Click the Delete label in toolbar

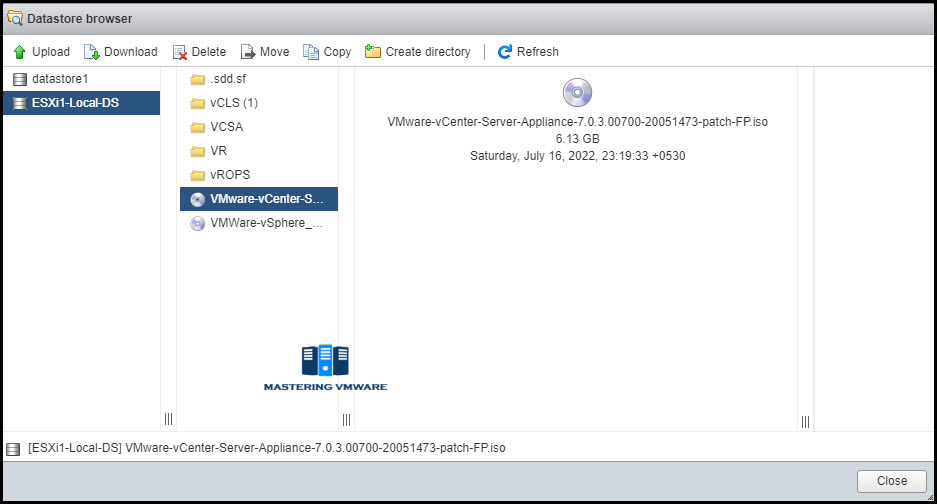coord(209,52)
